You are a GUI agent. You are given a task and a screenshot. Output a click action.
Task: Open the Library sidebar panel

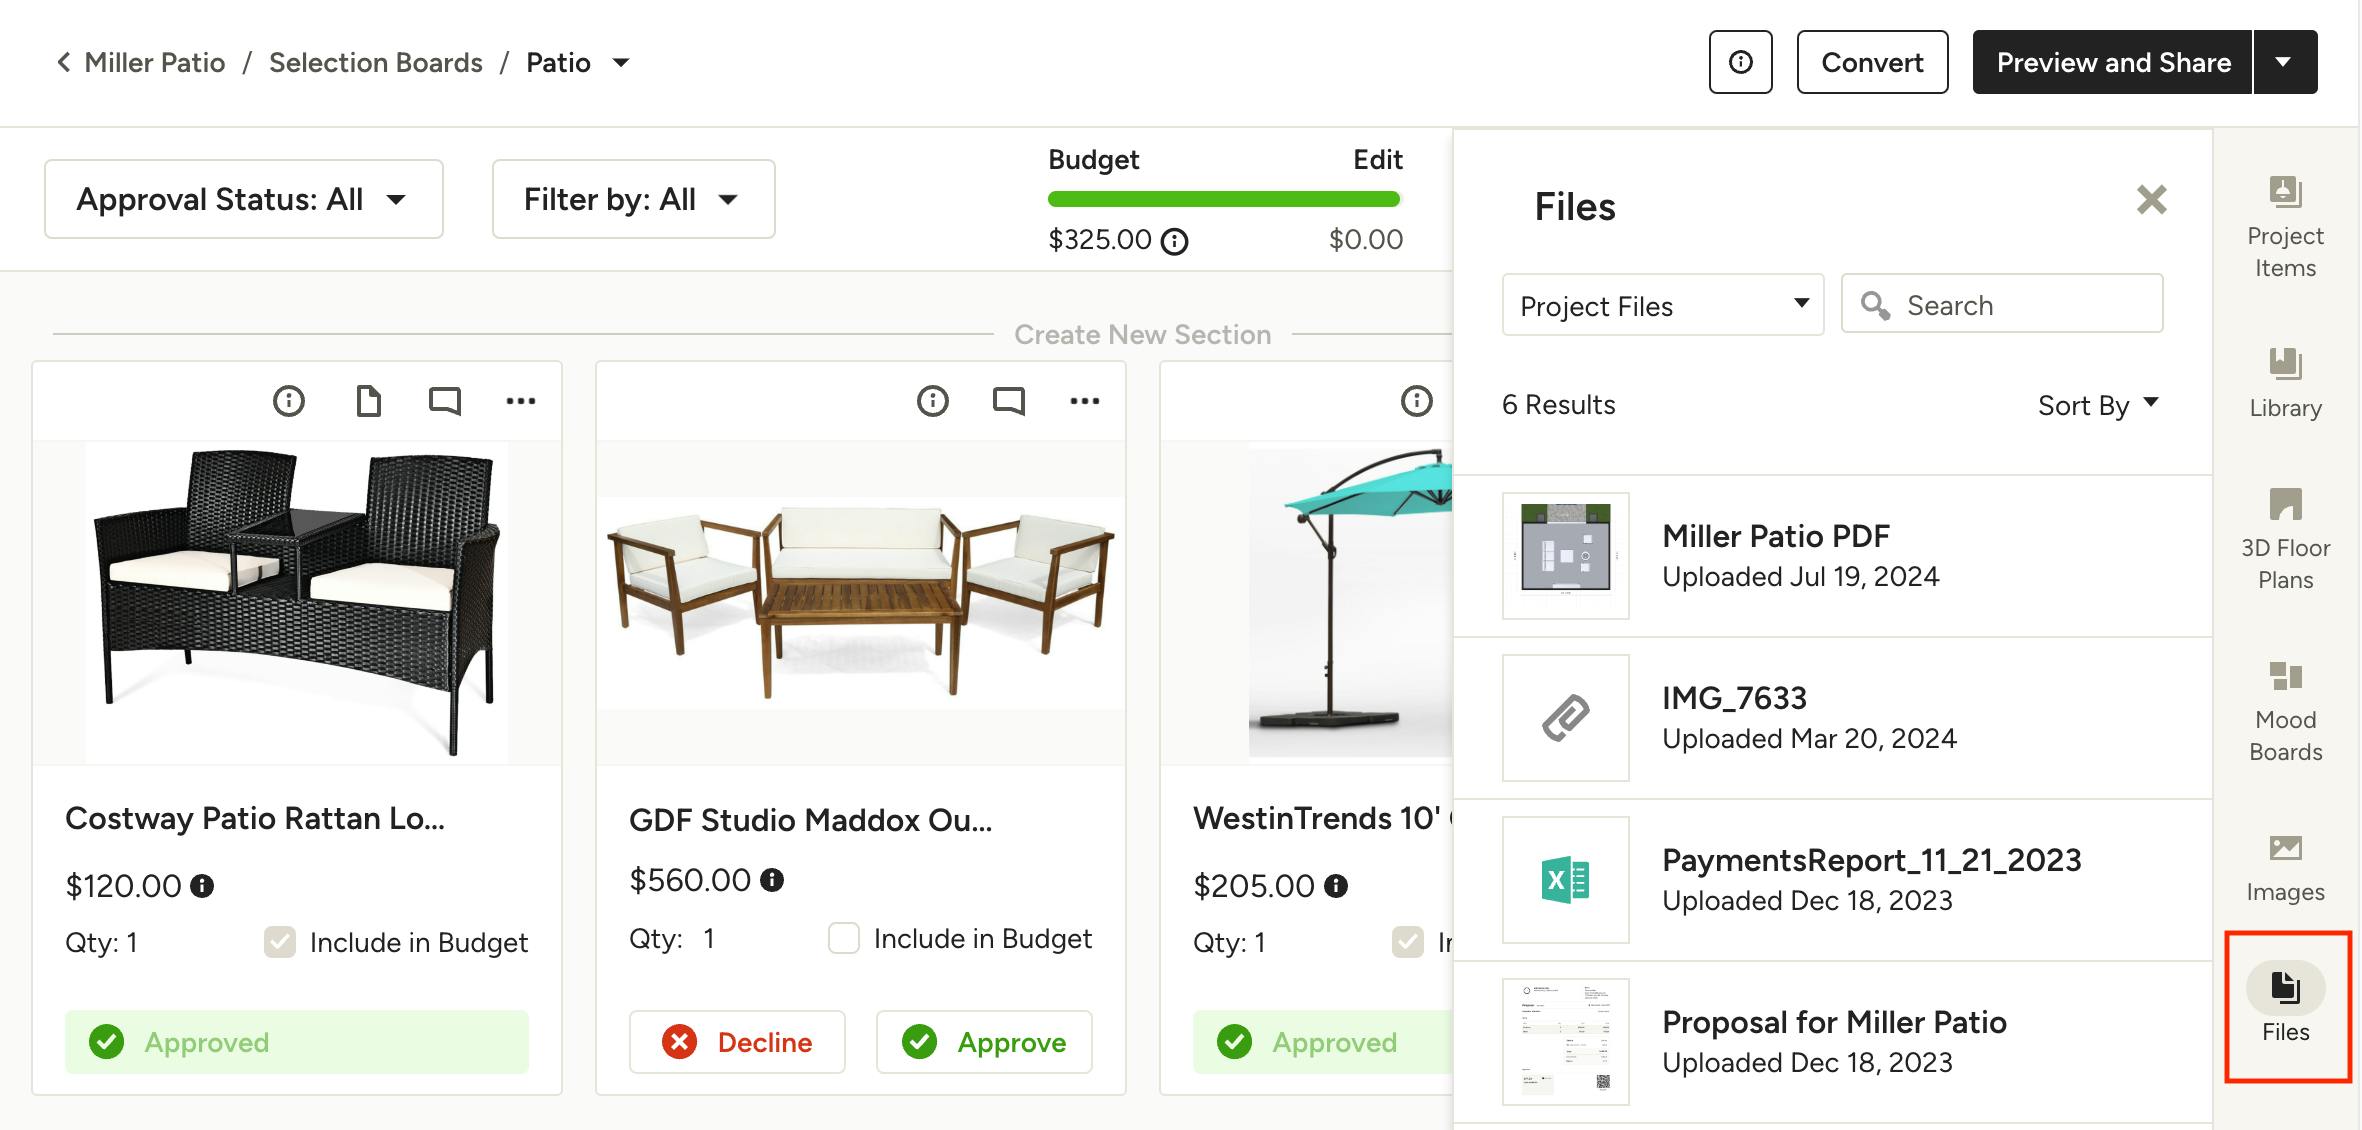(2285, 382)
